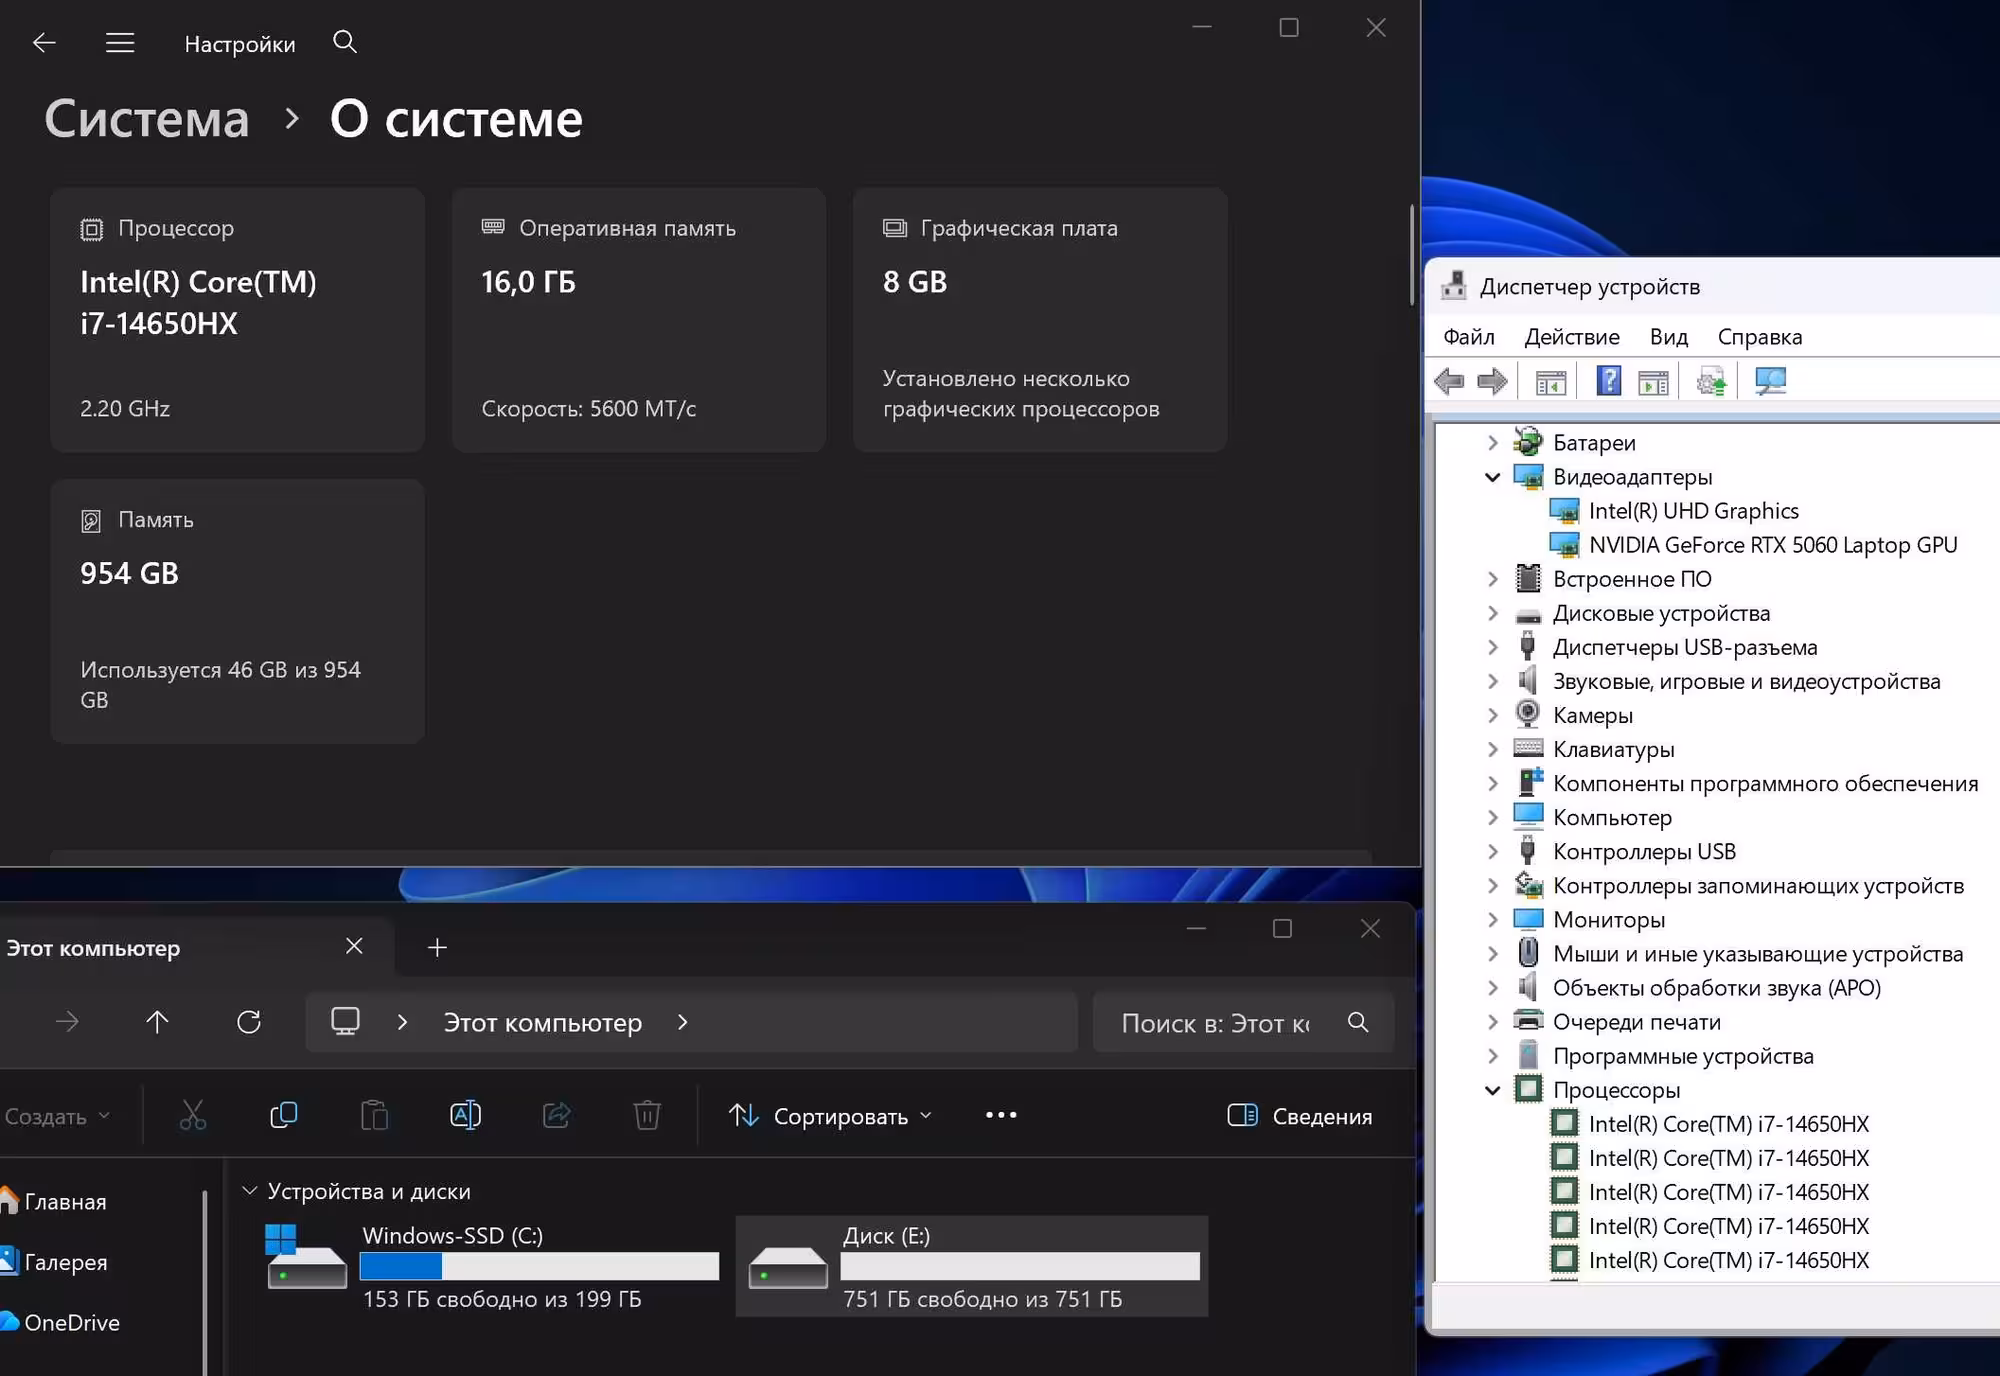
Task: Open the Процессор info card
Action: (238, 319)
